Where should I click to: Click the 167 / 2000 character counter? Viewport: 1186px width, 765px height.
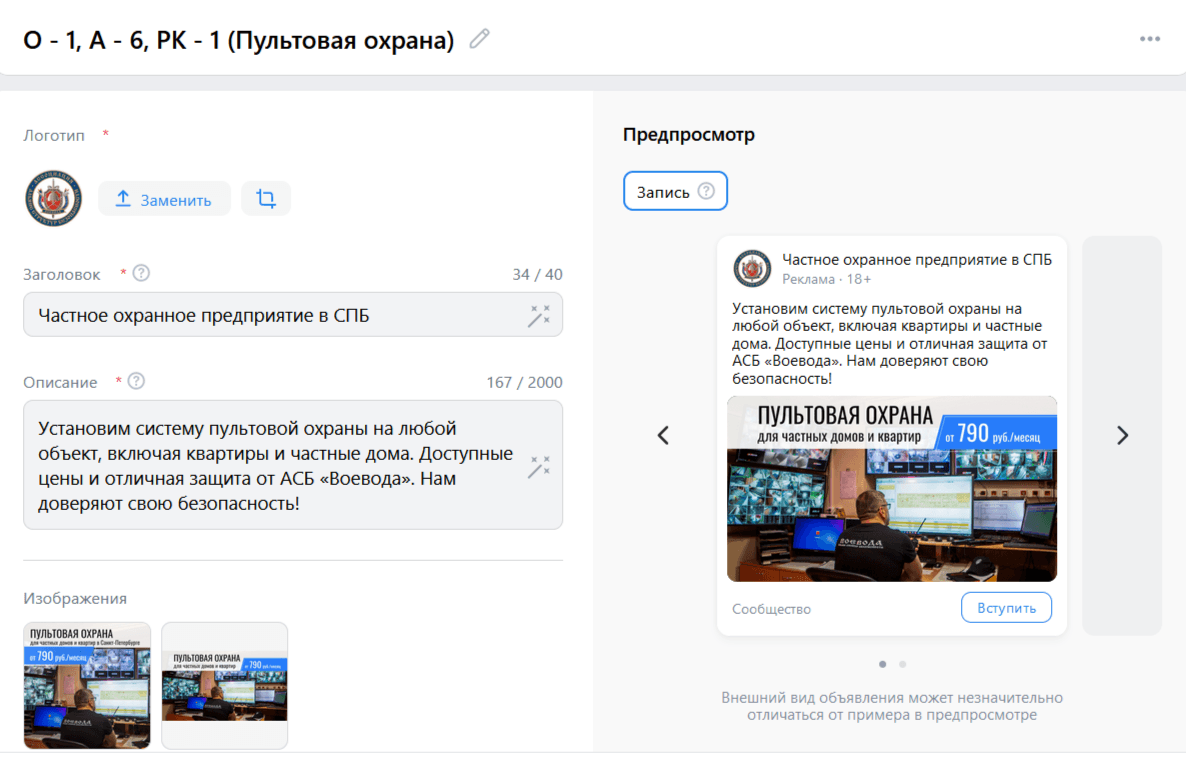pos(524,382)
